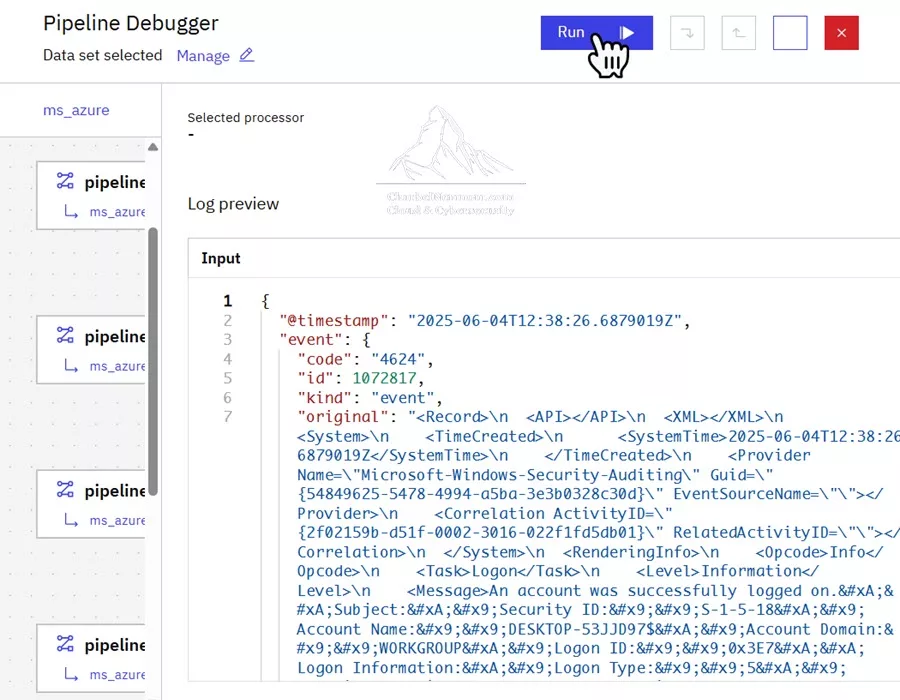Click the step-out arrow button
This screenshot has height=700, width=900.
[x=739, y=33]
